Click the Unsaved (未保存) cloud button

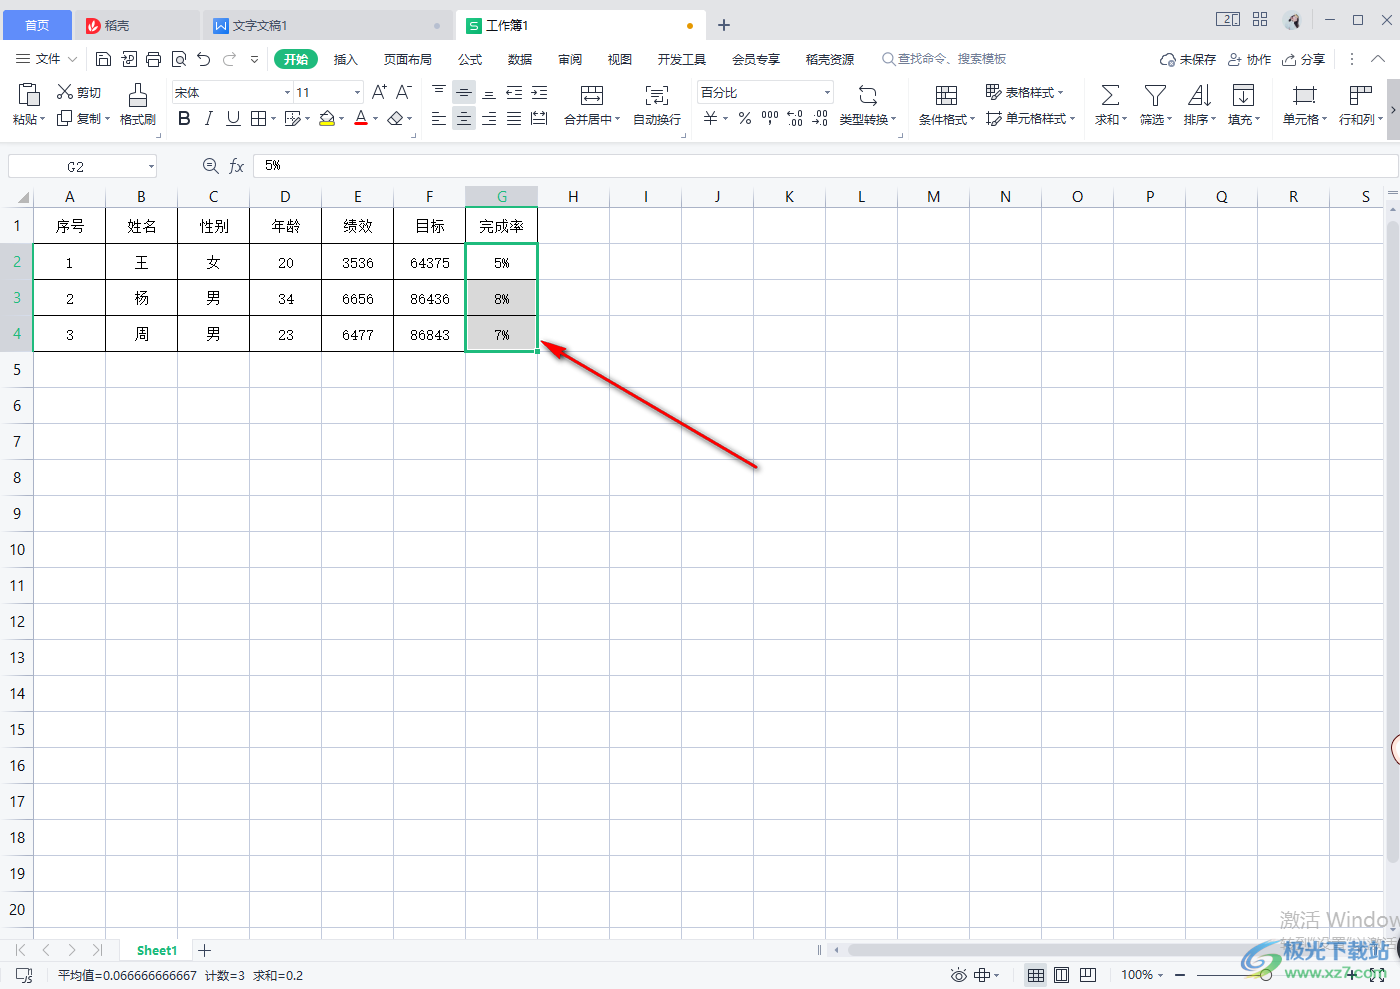(x=1188, y=59)
